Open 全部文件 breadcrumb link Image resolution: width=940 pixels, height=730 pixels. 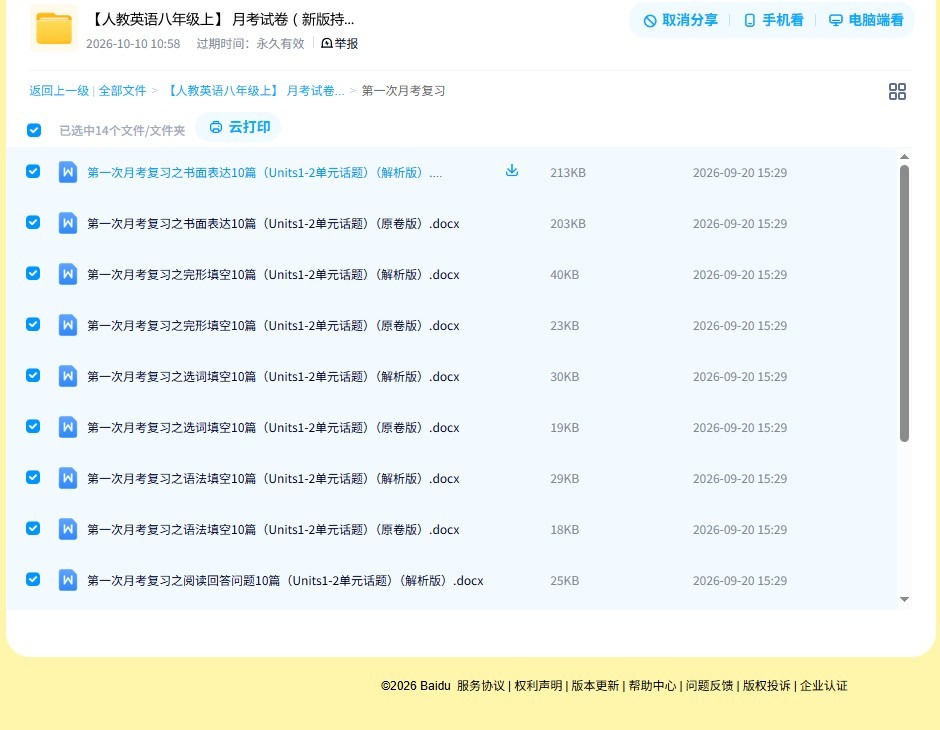click(122, 91)
